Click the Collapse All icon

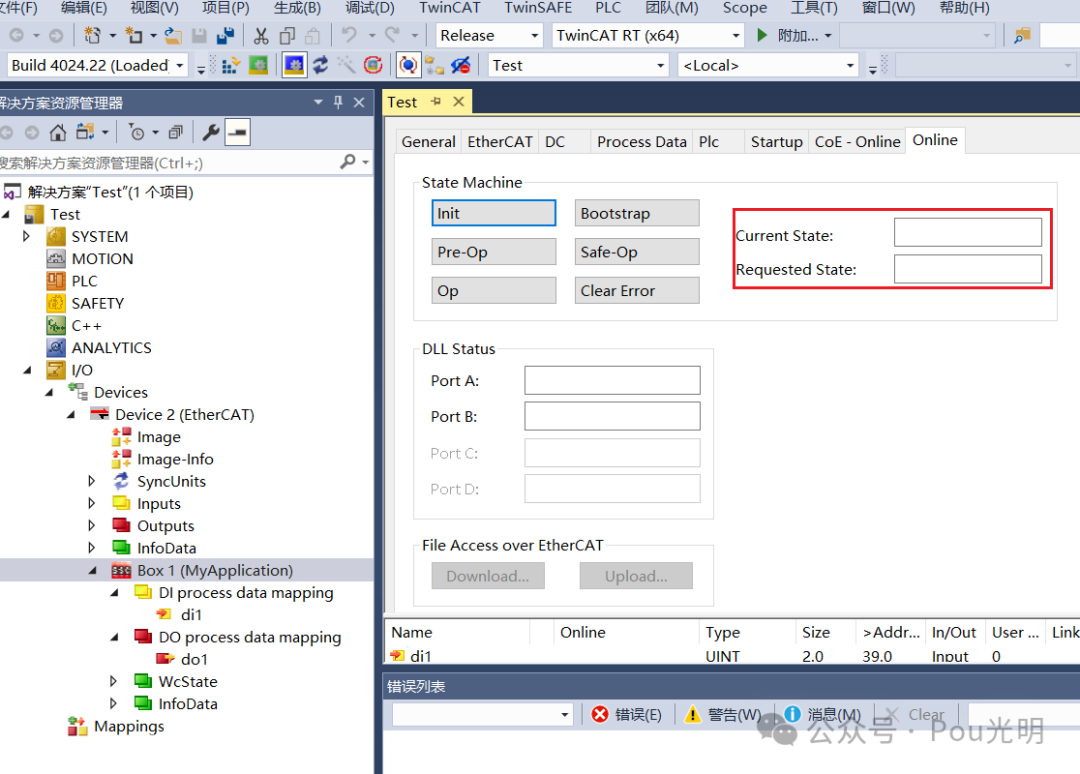tap(176, 132)
